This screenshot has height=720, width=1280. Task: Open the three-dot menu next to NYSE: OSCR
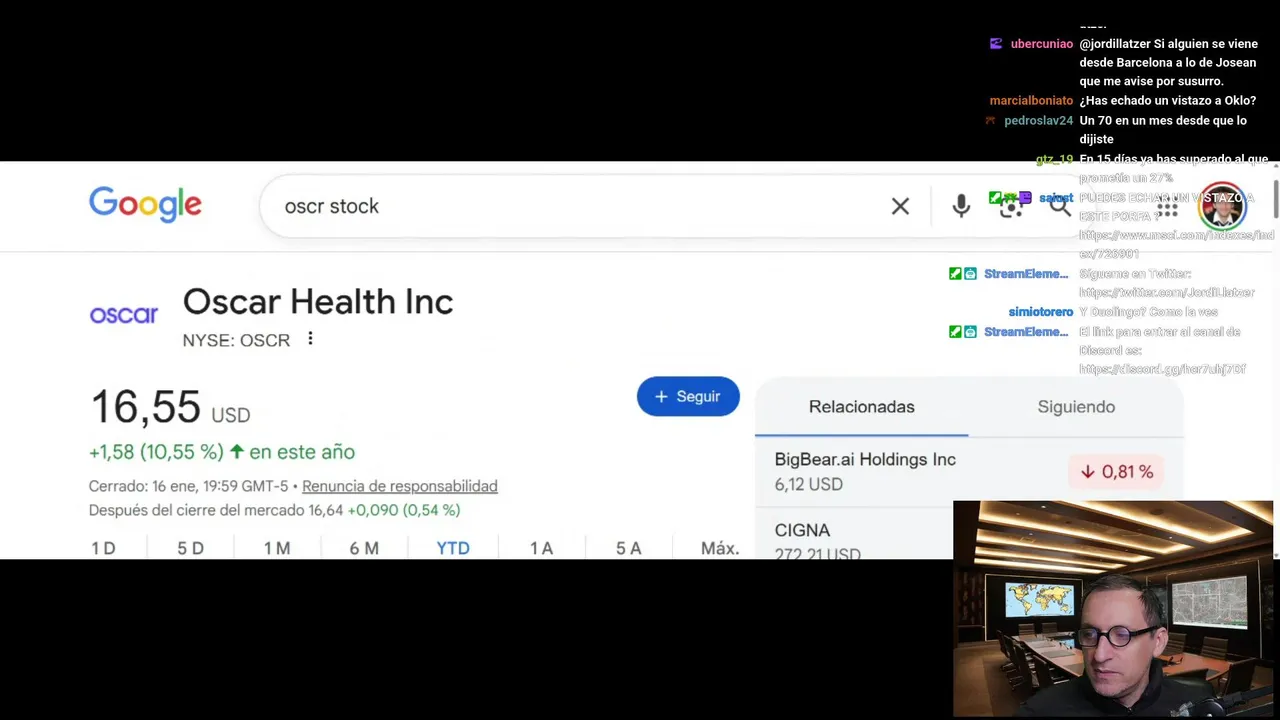coord(310,339)
